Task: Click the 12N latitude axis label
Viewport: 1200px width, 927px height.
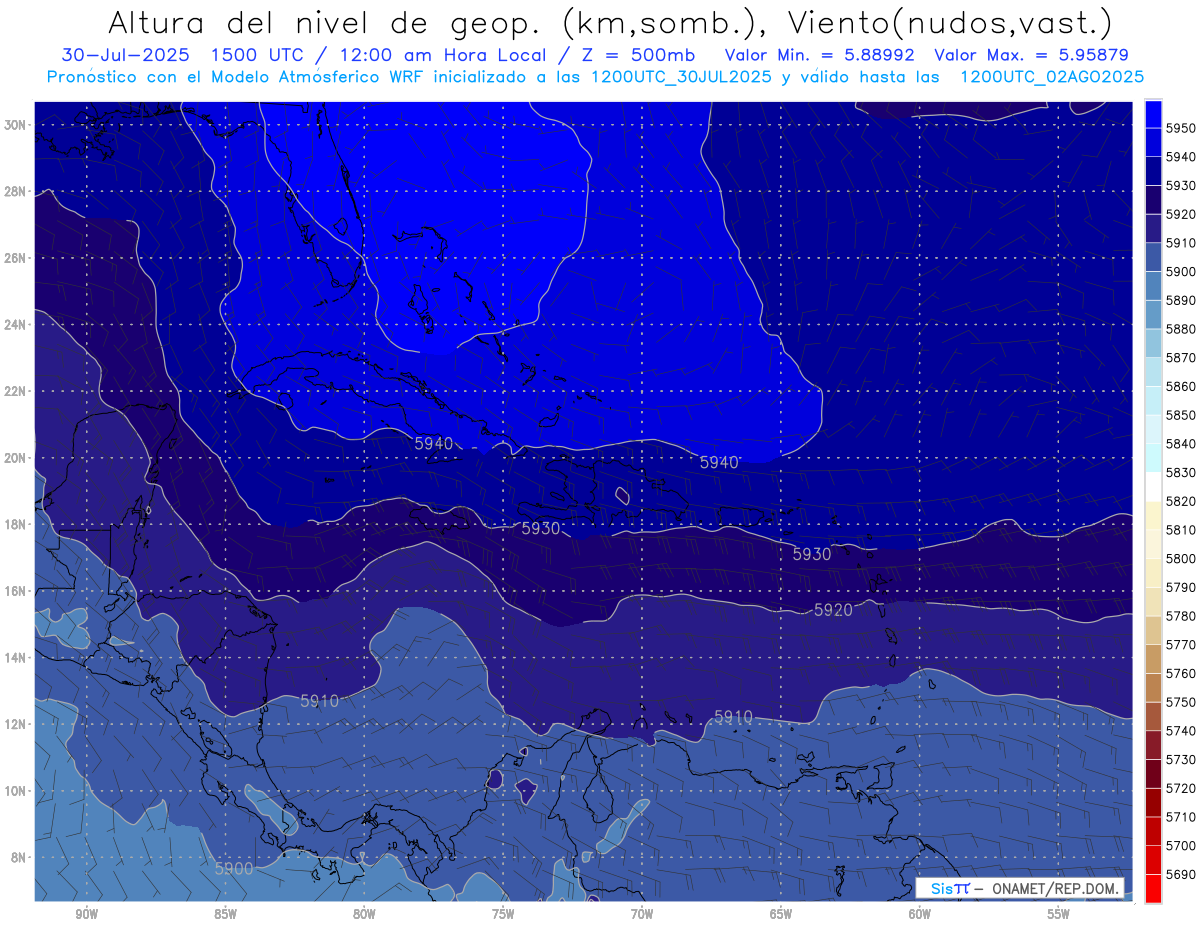Action: (x=15, y=724)
